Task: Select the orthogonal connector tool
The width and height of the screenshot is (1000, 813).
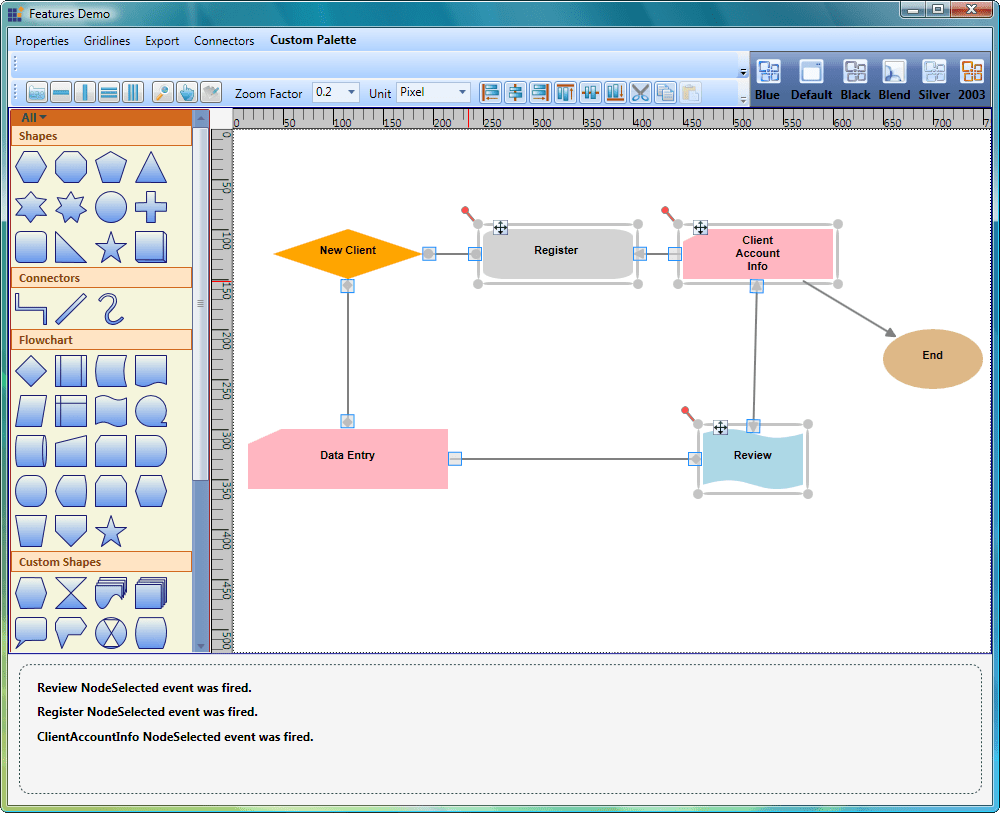Action: coord(31,309)
